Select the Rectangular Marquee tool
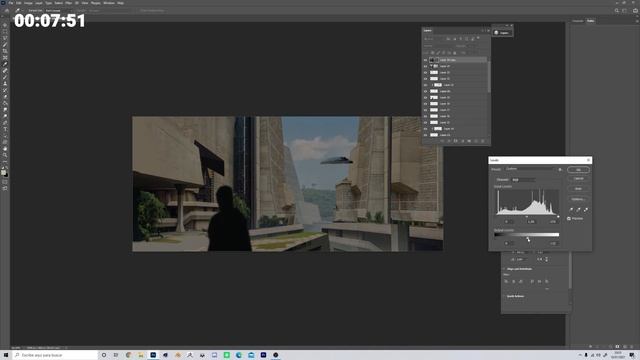 (5, 31)
